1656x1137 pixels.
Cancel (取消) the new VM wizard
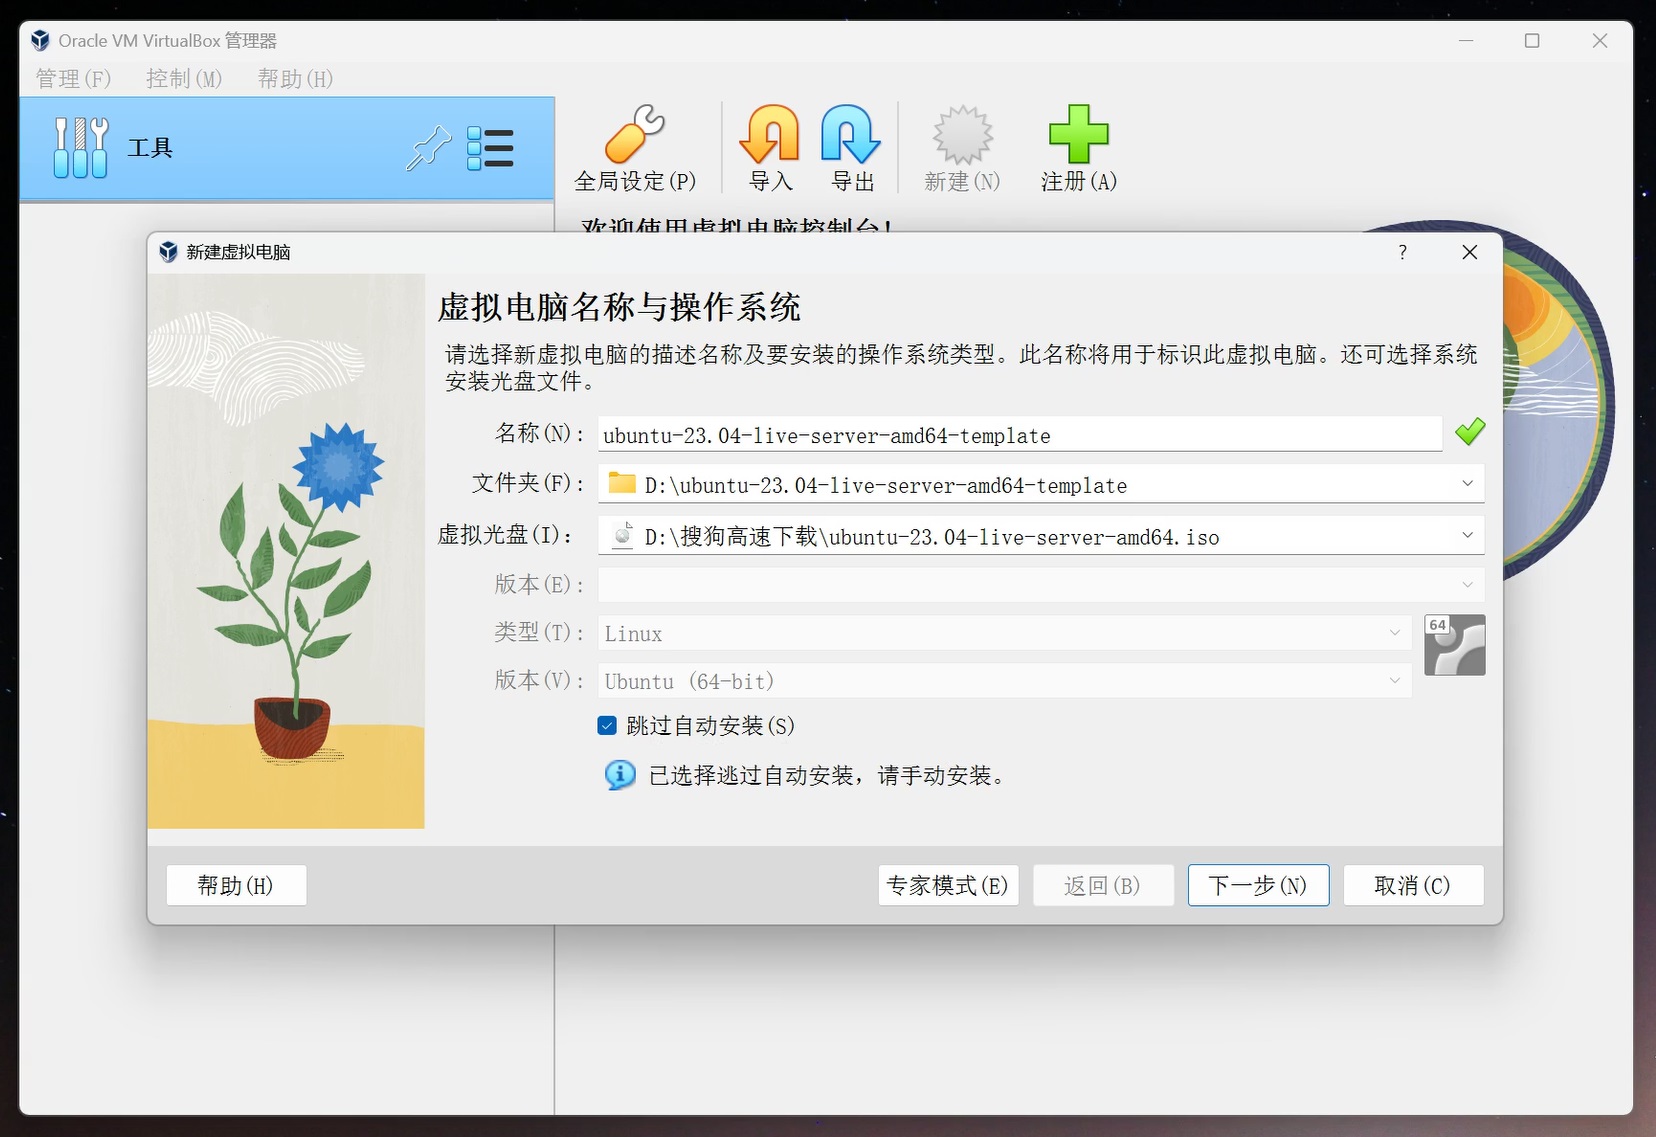point(1413,885)
